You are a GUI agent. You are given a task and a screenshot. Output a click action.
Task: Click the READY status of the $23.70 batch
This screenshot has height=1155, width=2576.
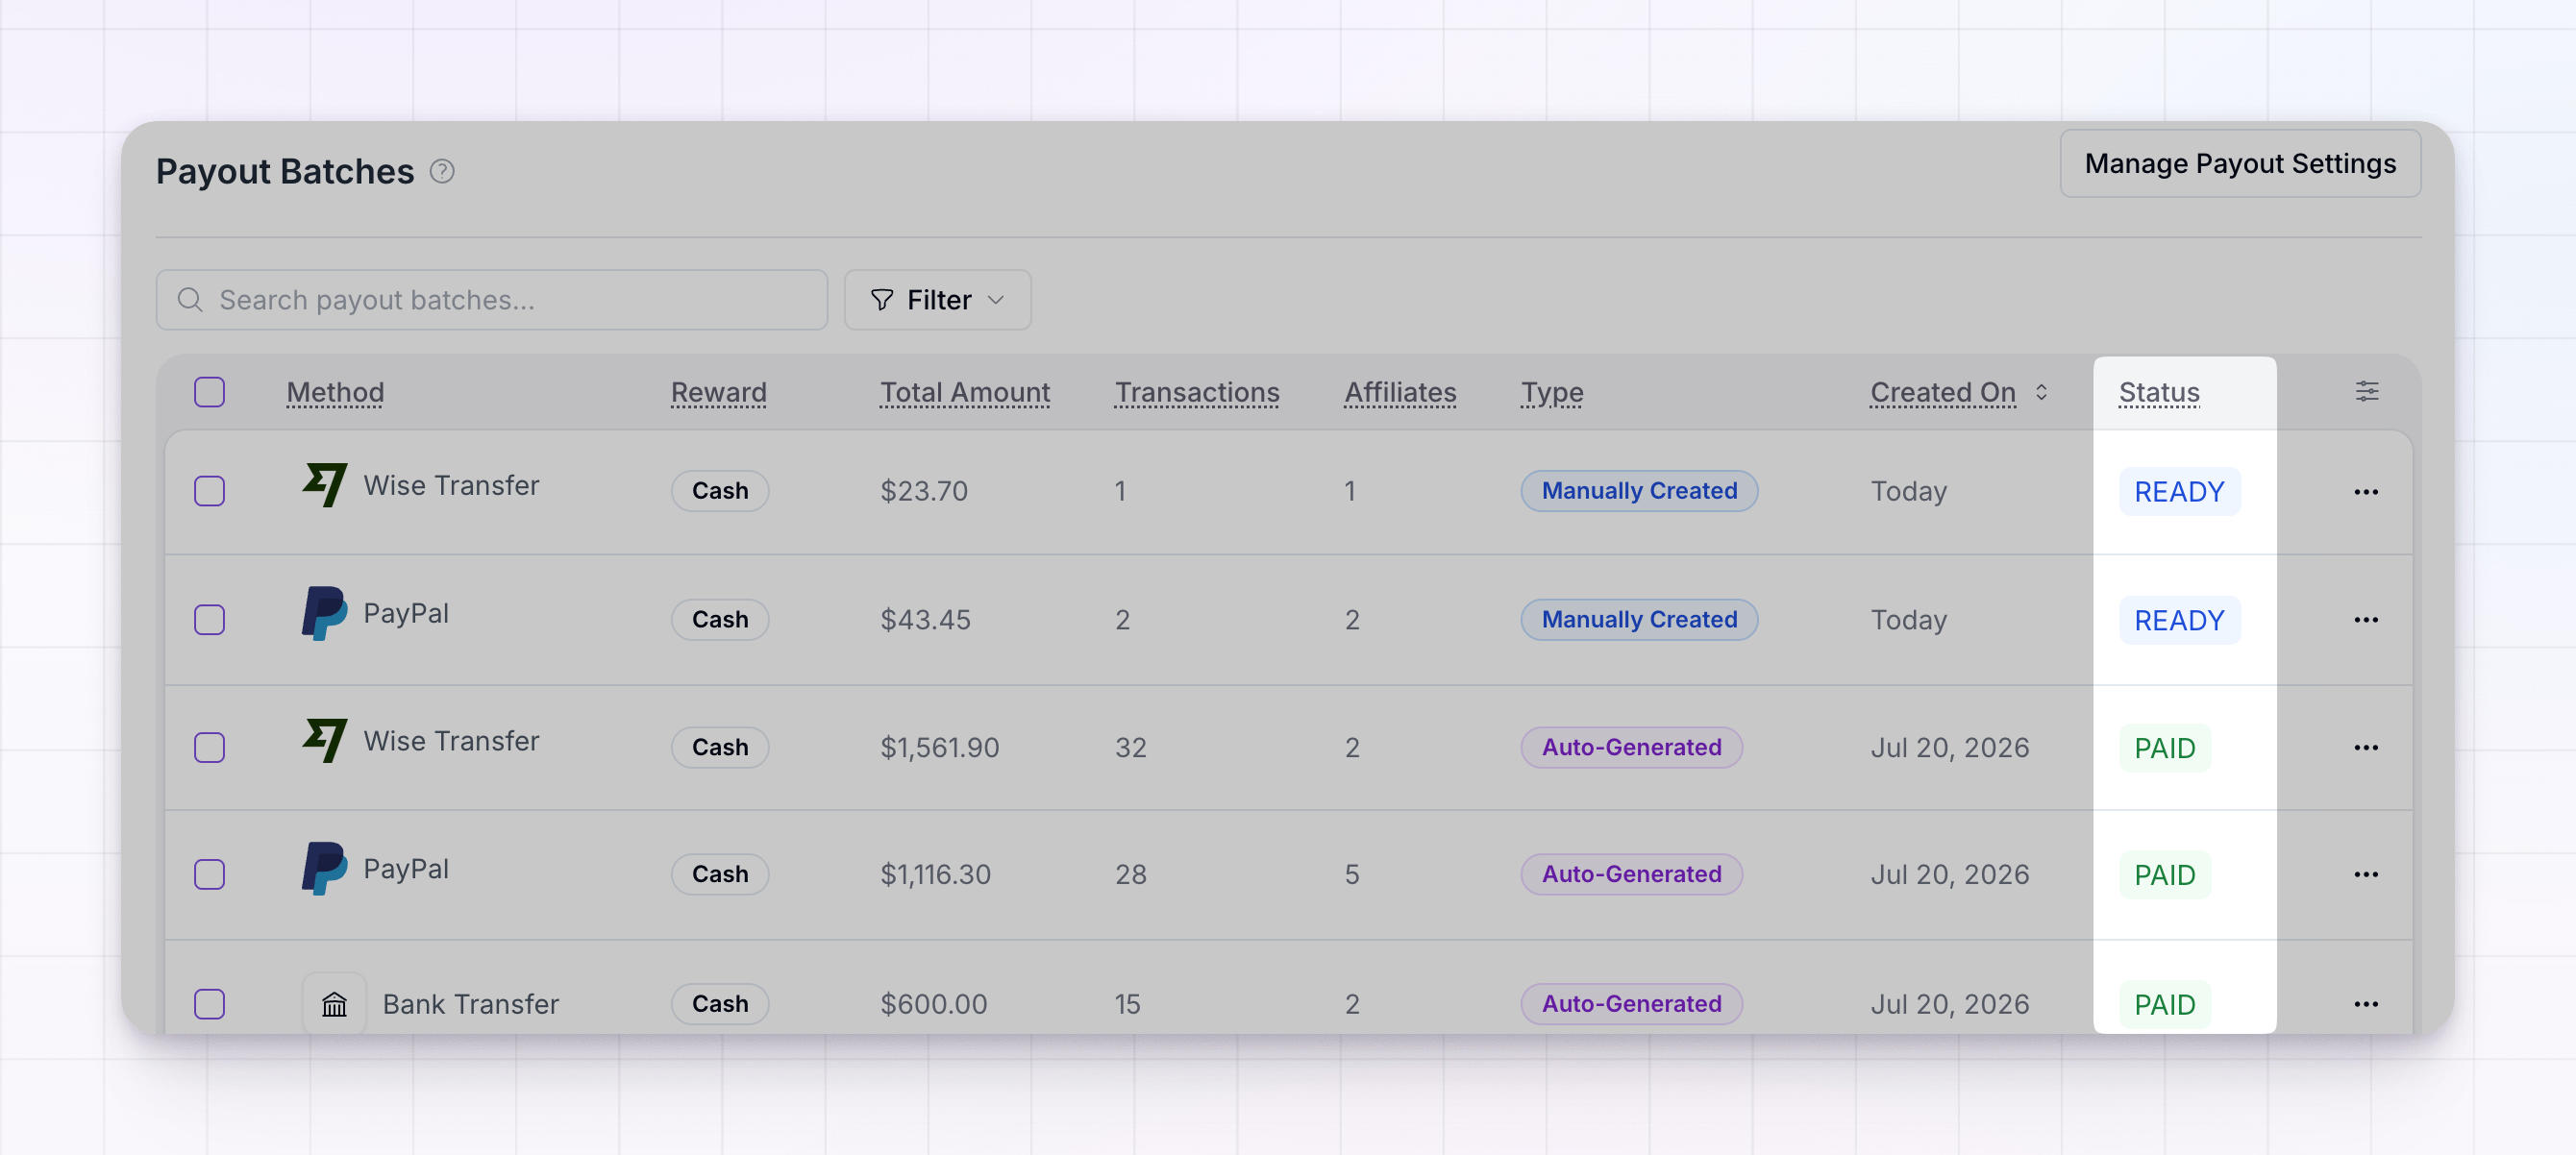(x=2180, y=492)
